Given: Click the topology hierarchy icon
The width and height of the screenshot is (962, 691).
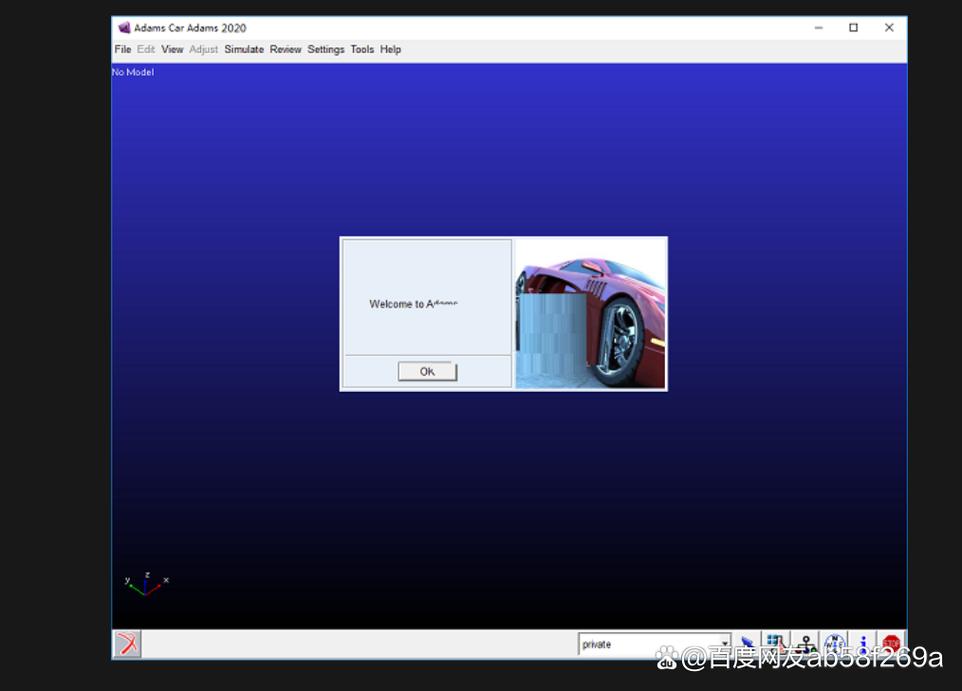Looking at the screenshot, I should (805, 644).
